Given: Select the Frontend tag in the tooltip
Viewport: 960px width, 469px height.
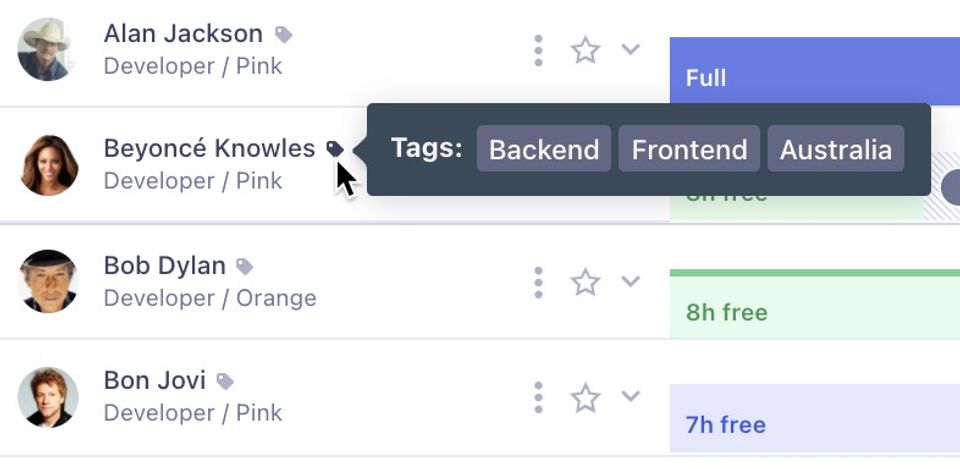Looking at the screenshot, I should point(689,149).
